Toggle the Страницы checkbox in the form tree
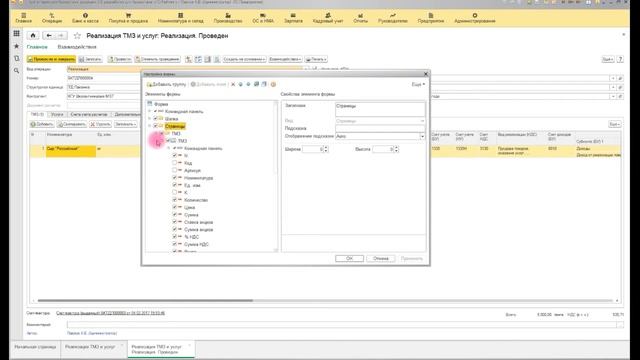640x360 pixels. [x=155, y=126]
